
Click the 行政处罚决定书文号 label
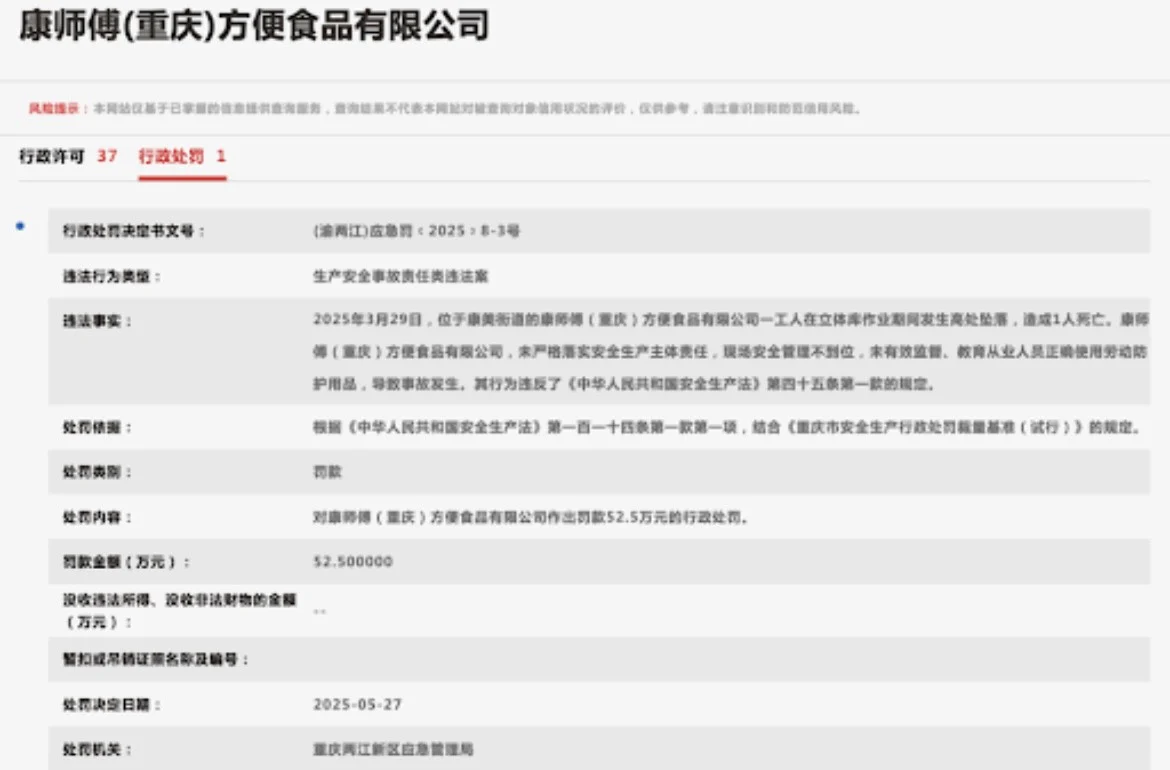click(134, 231)
